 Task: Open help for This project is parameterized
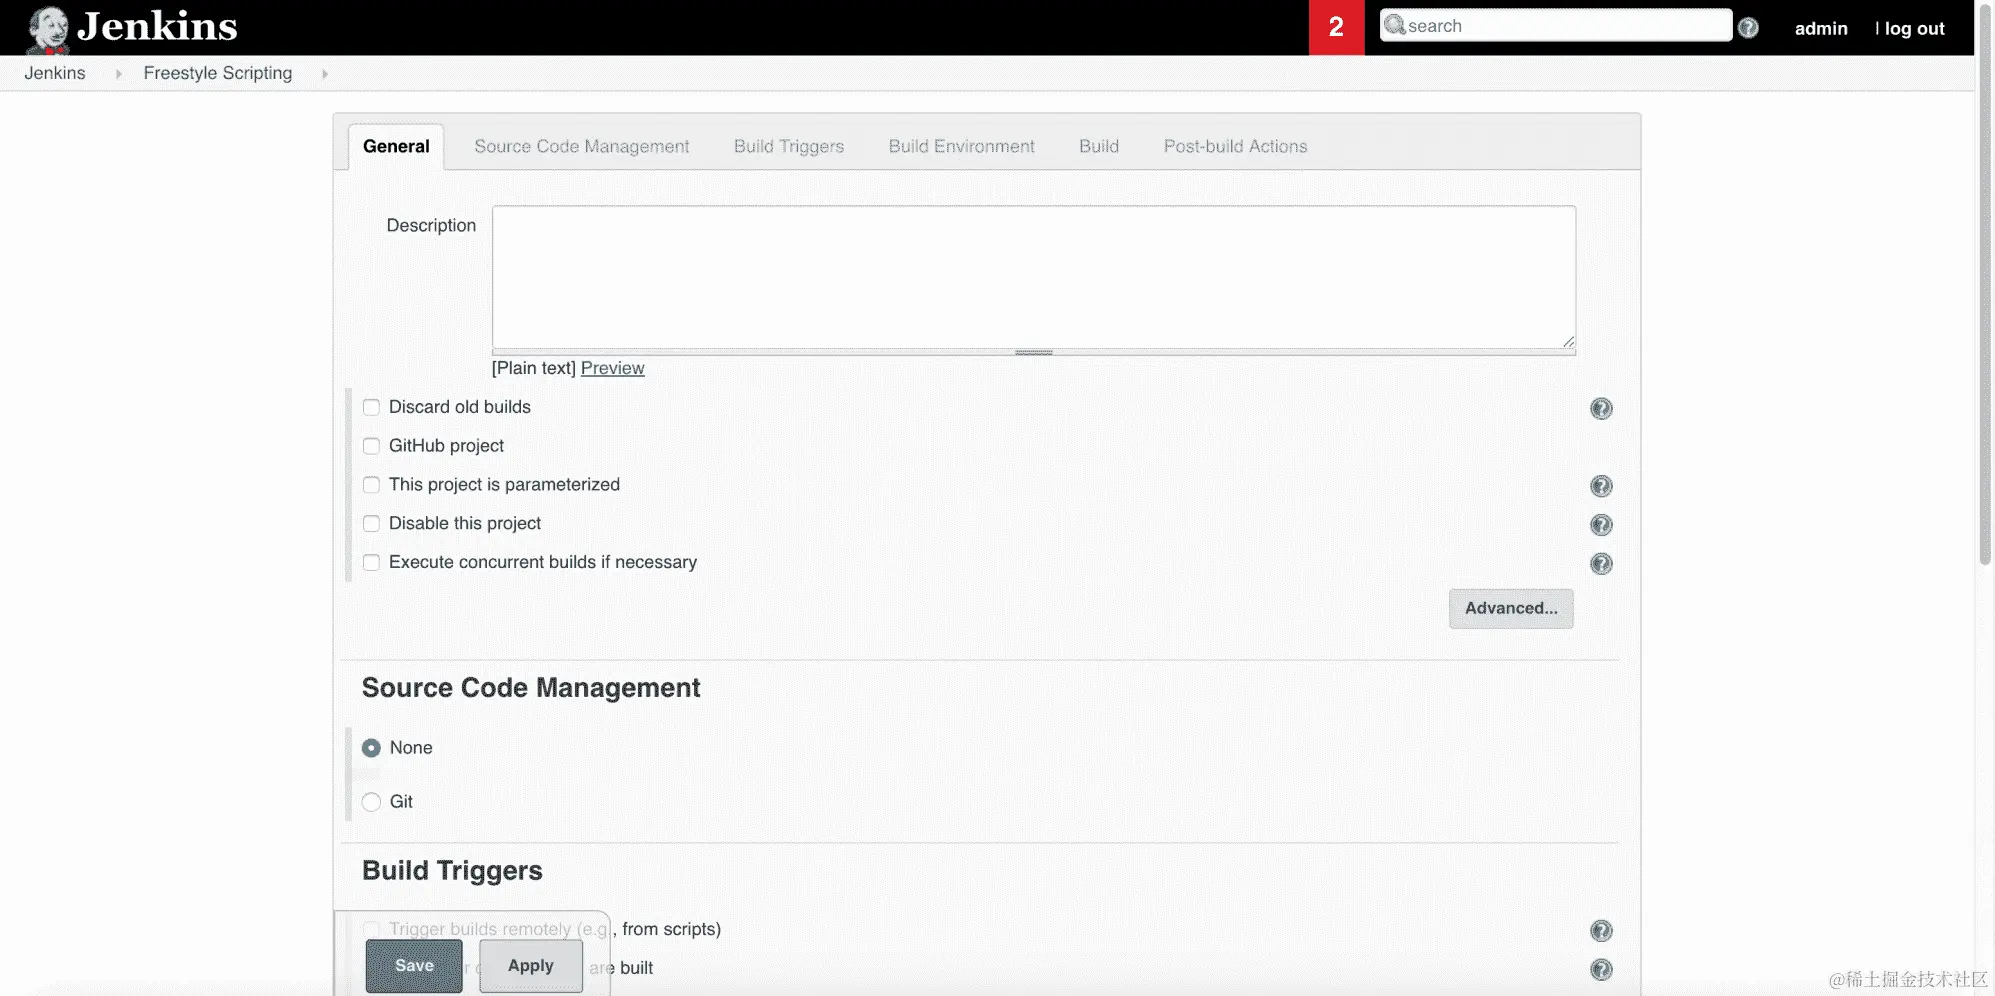[1601, 486]
